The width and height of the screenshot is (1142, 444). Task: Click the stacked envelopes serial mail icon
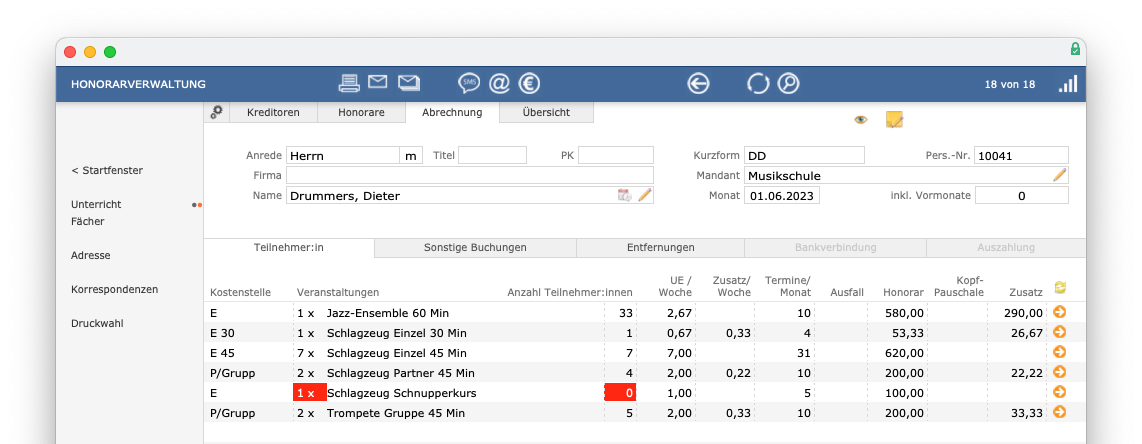pos(409,83)
